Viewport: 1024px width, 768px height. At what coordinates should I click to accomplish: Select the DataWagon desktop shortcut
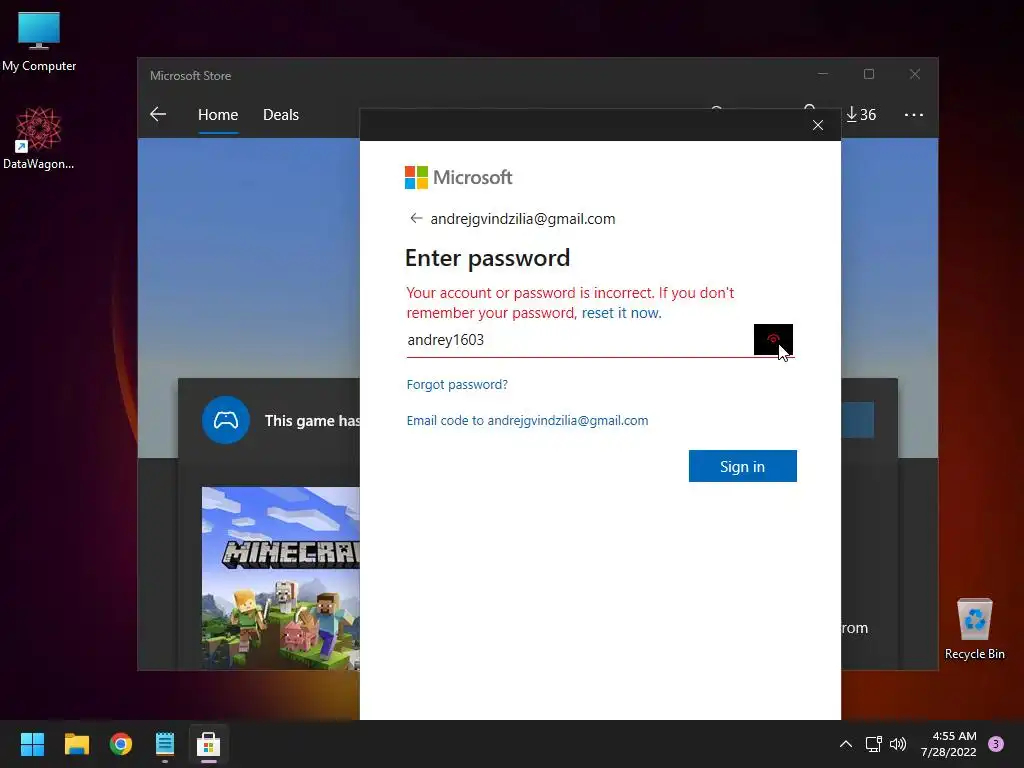click(39, 138)
